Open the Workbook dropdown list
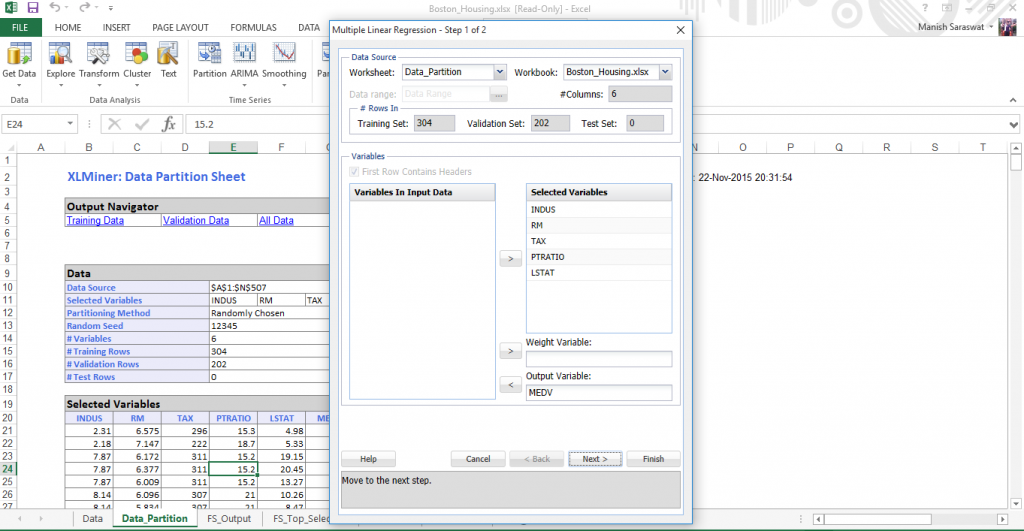The width and height of the screenshot is (1024, 531). click(x=665, y=72)
